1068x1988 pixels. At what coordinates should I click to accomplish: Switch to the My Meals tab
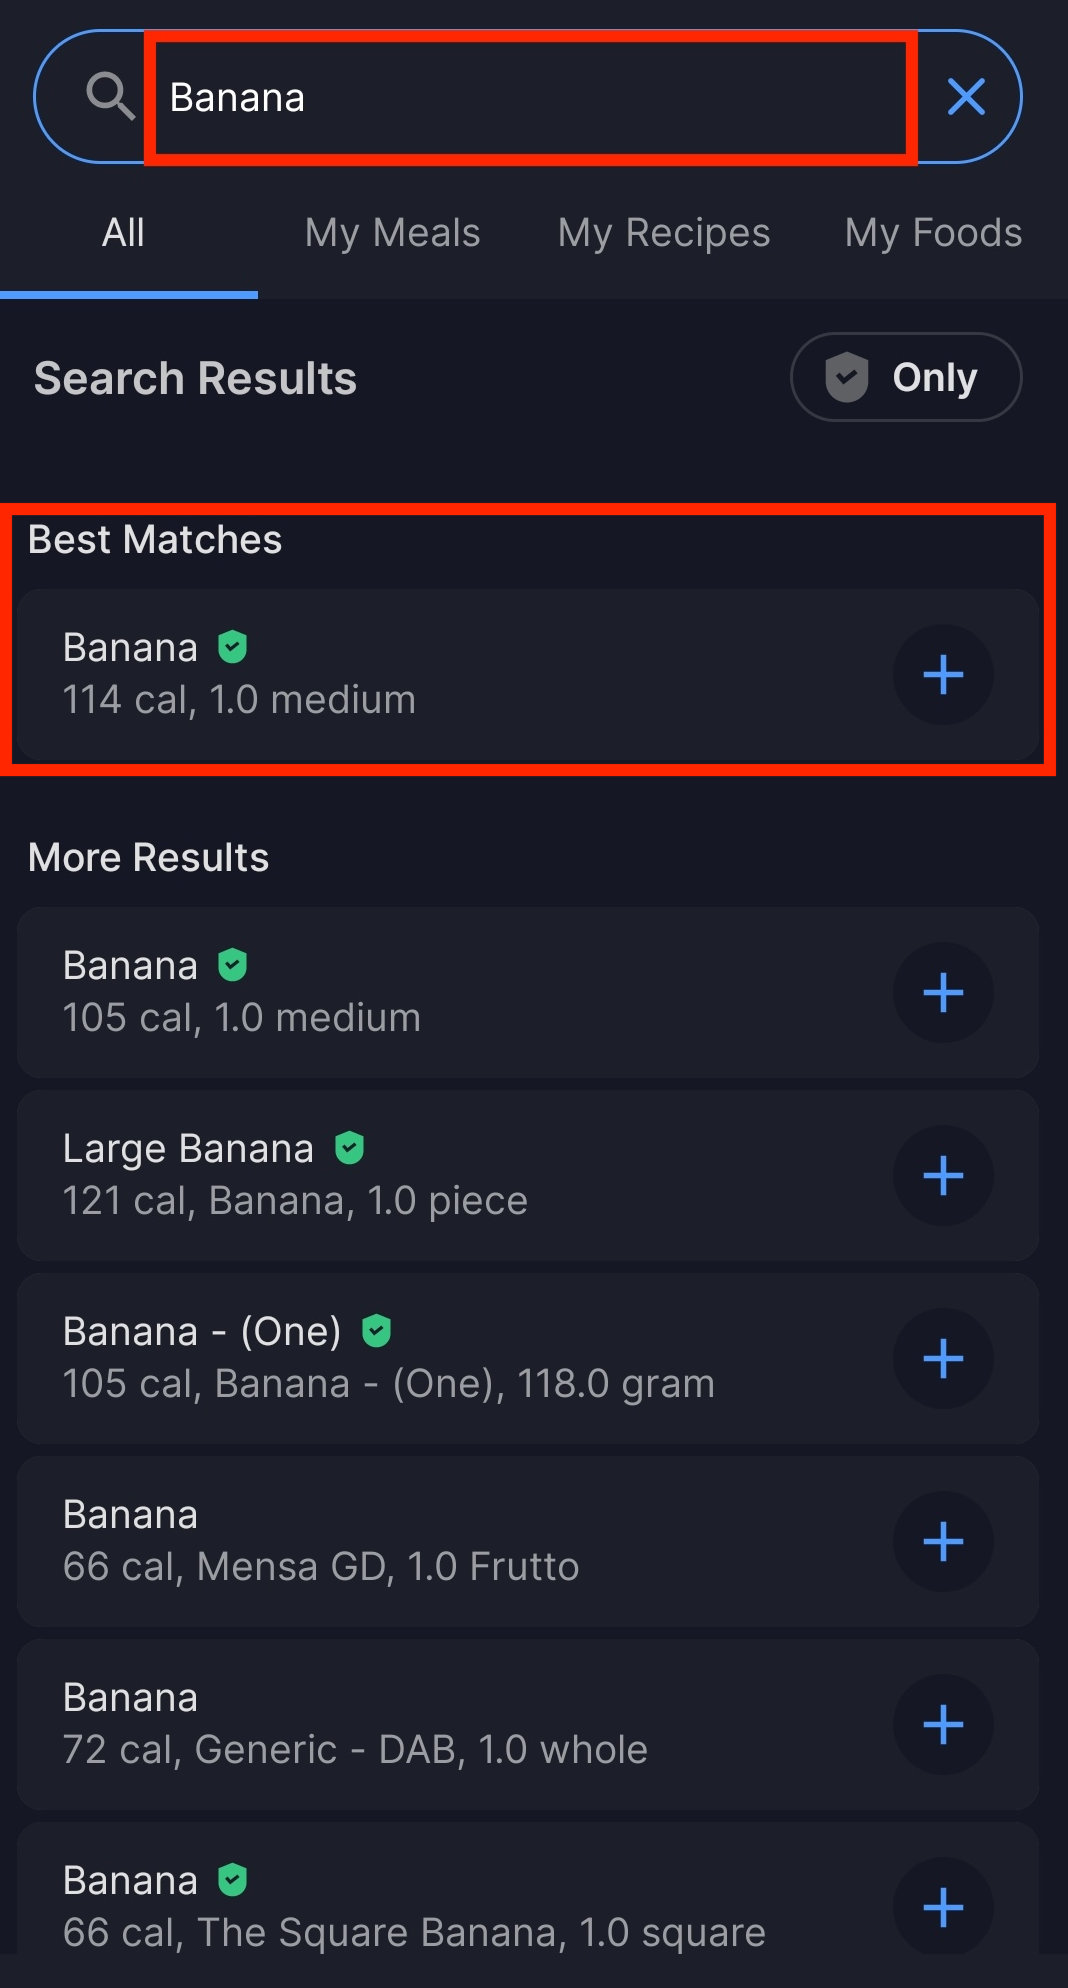click(x=392, y=233)
